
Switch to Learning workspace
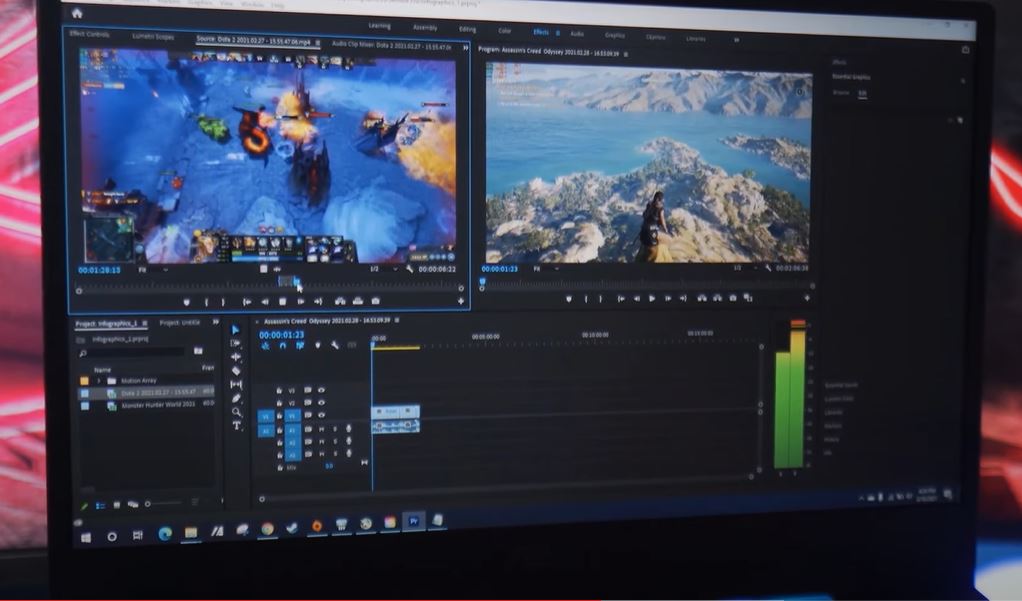click(379, 26)
